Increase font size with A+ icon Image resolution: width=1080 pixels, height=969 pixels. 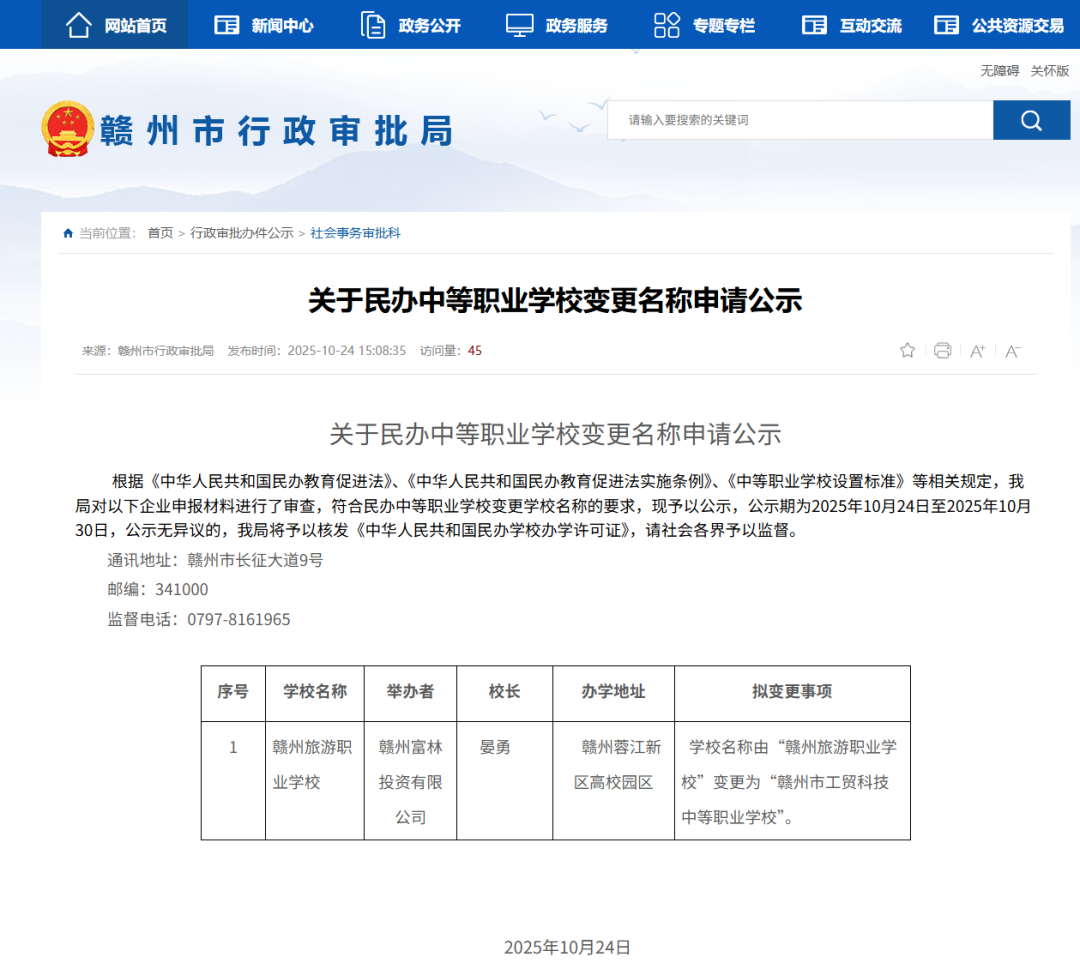[x=977, y=351]
